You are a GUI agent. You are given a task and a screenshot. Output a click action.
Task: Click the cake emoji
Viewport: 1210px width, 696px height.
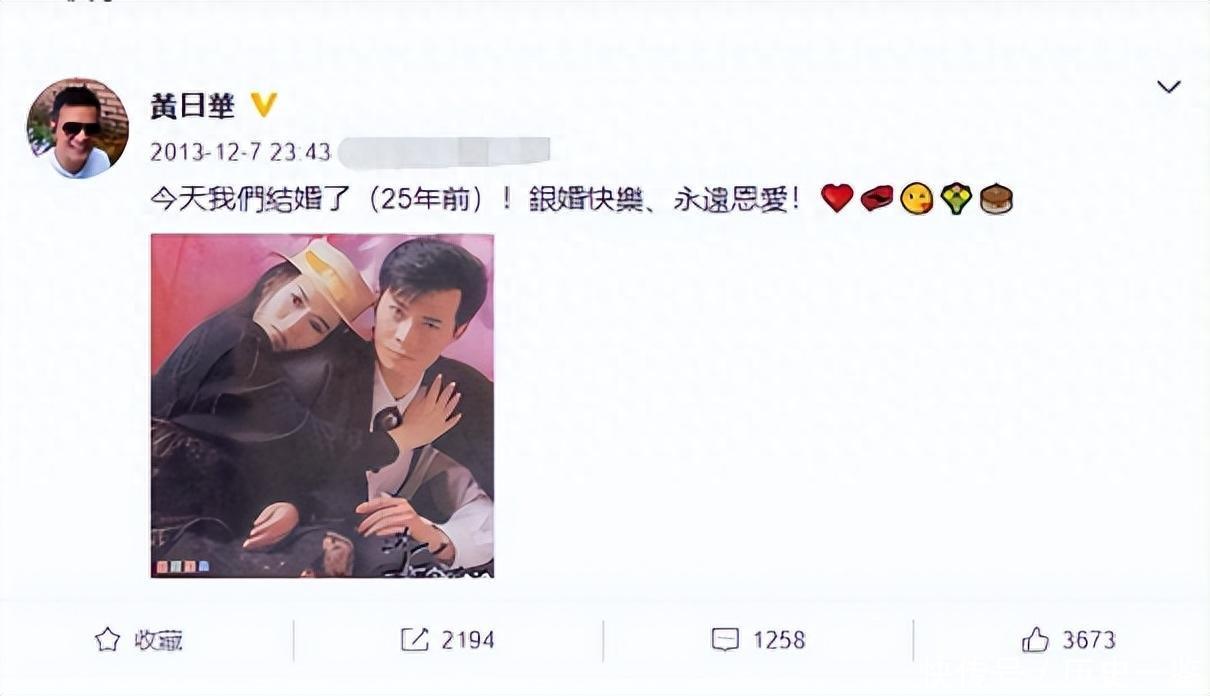[997, 199]
